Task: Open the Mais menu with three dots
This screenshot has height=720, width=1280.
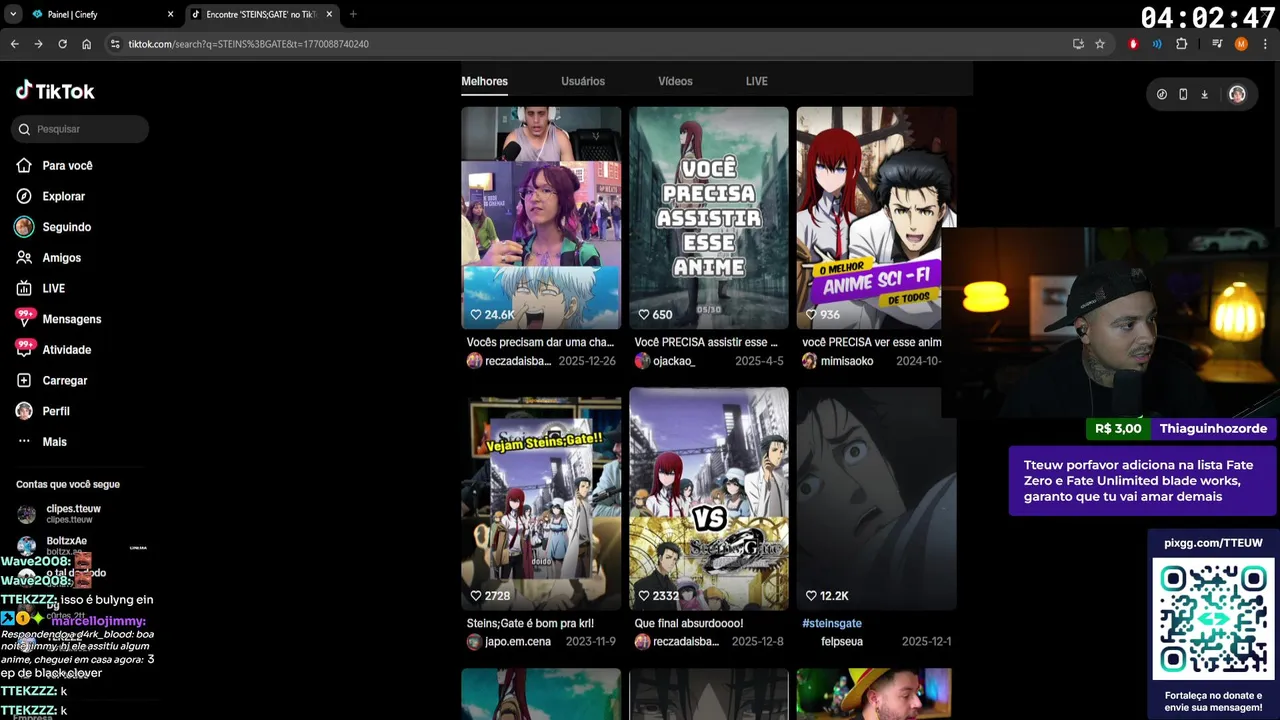Action: pyautogui.click(x=41, y=442)
